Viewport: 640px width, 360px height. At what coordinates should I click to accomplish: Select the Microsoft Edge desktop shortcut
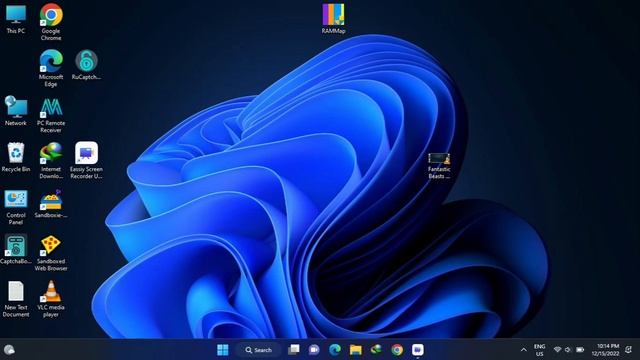click(x=51, y=68)
